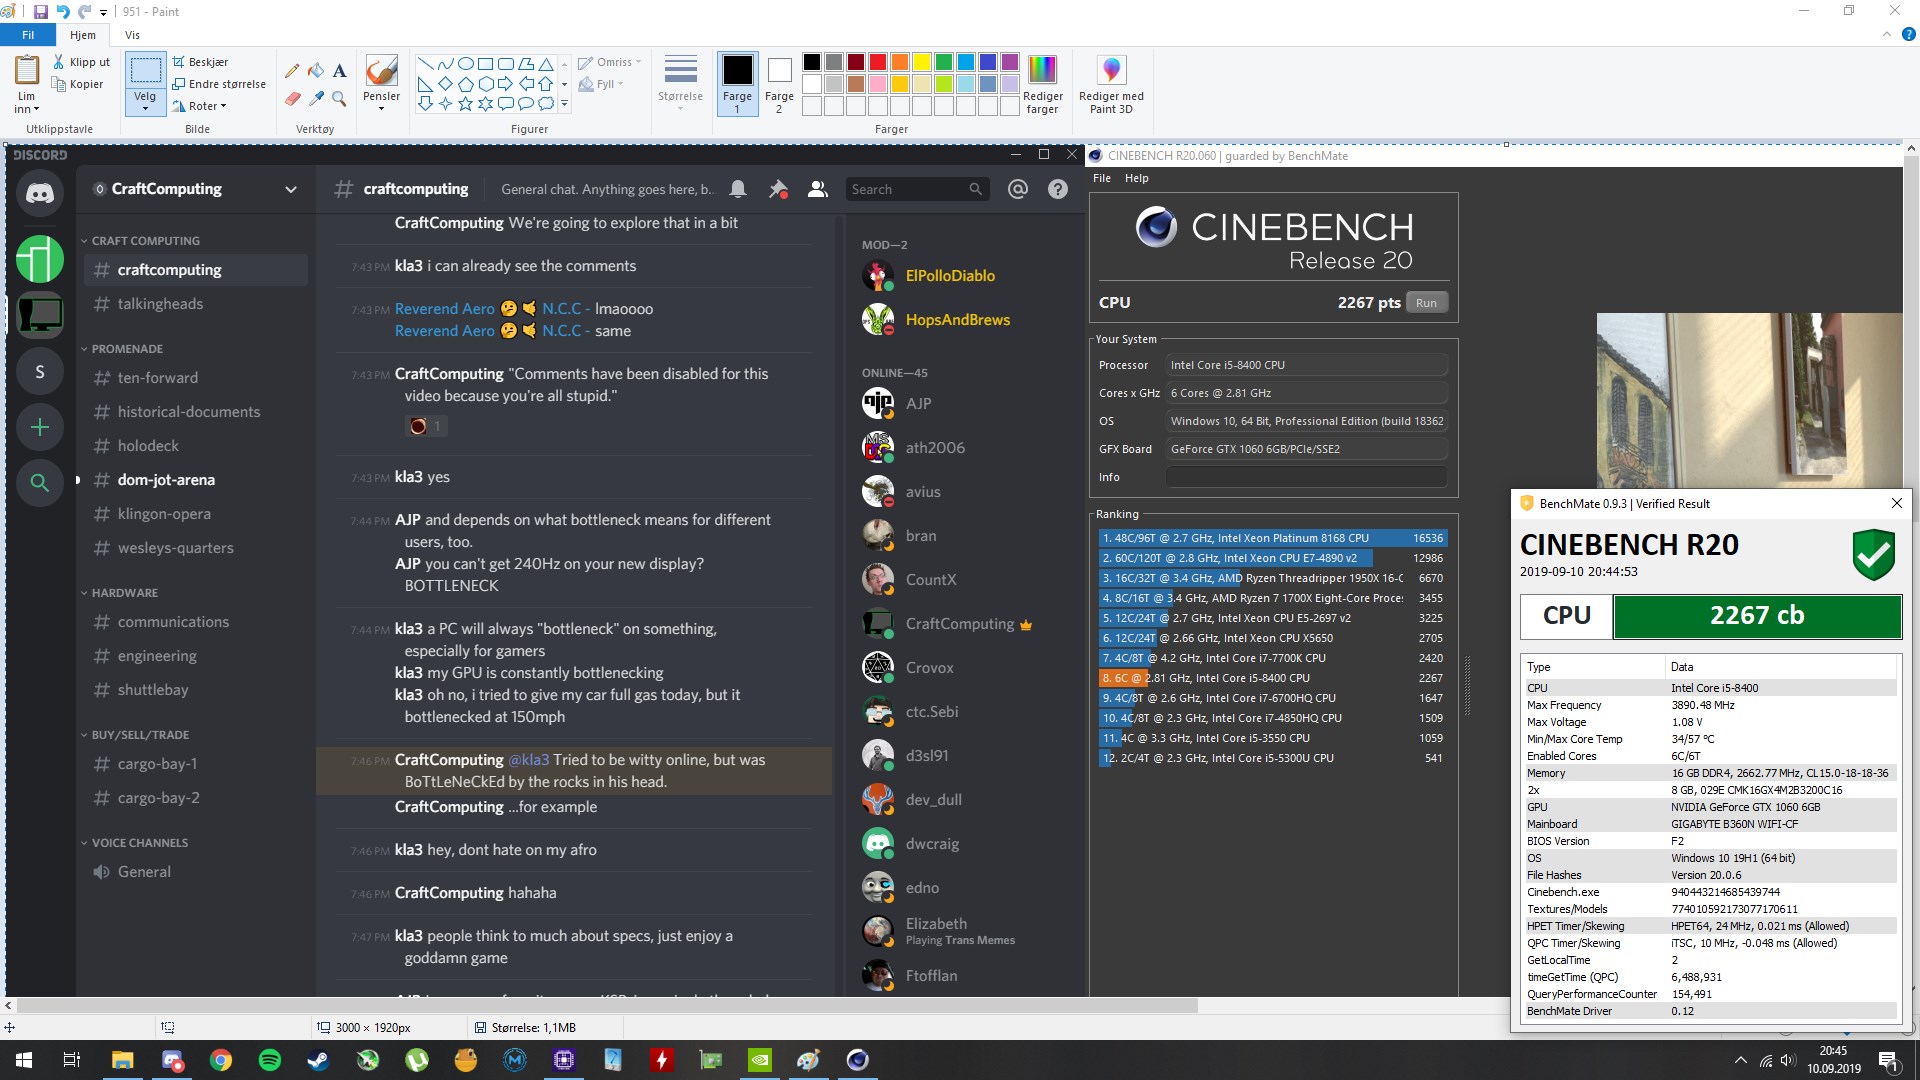Select the Pencil tool
This screenshot has width=1920, height=1080.
292,71
